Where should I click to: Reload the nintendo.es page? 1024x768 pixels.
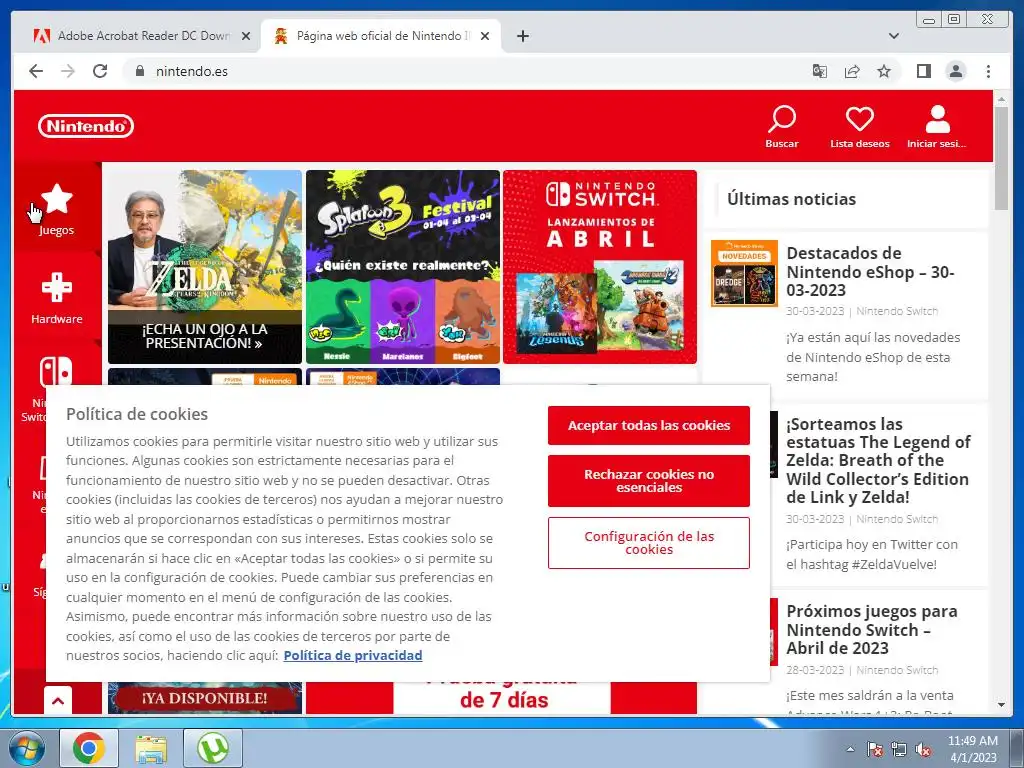tap(100, 71)
